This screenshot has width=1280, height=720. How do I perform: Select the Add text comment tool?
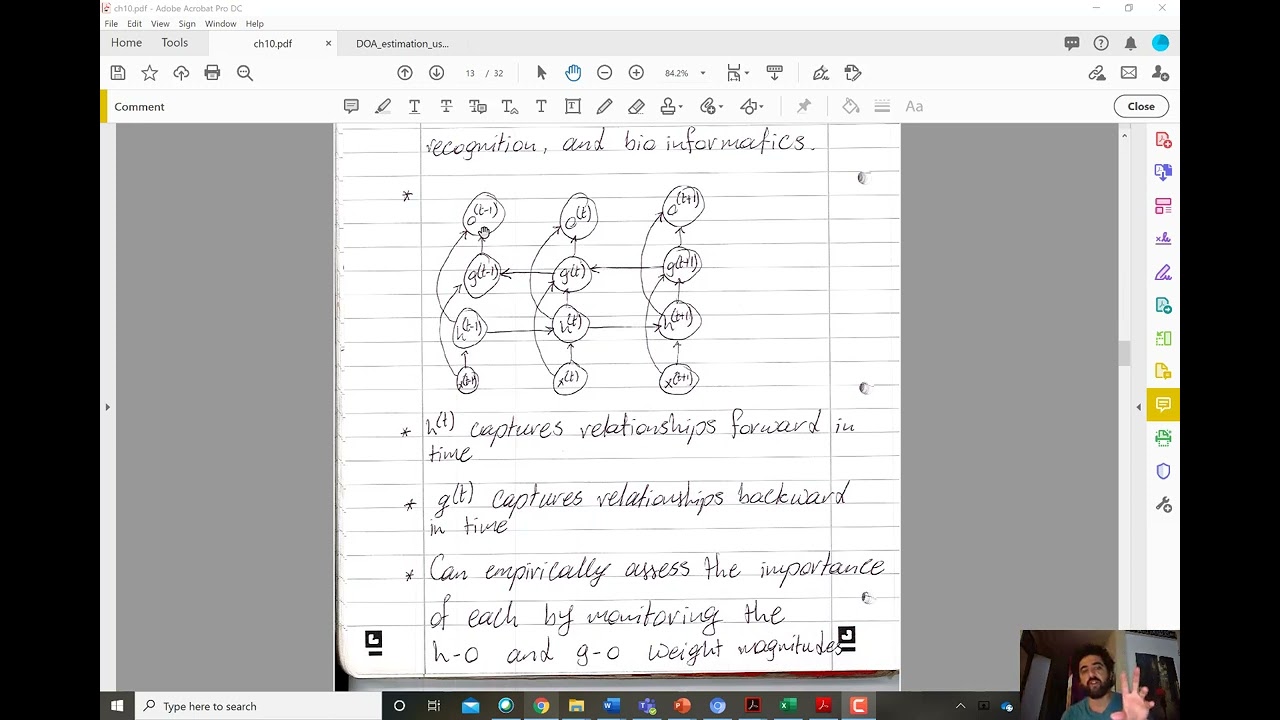point(541,106)
